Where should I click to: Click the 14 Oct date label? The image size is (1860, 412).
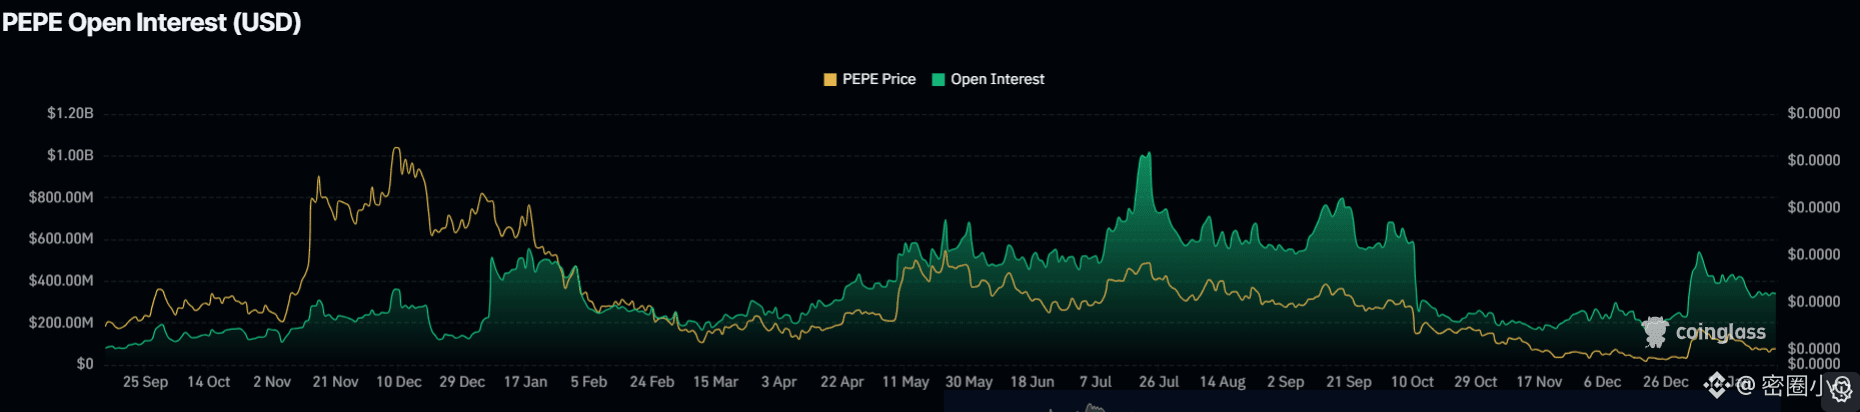pos(208,382)
